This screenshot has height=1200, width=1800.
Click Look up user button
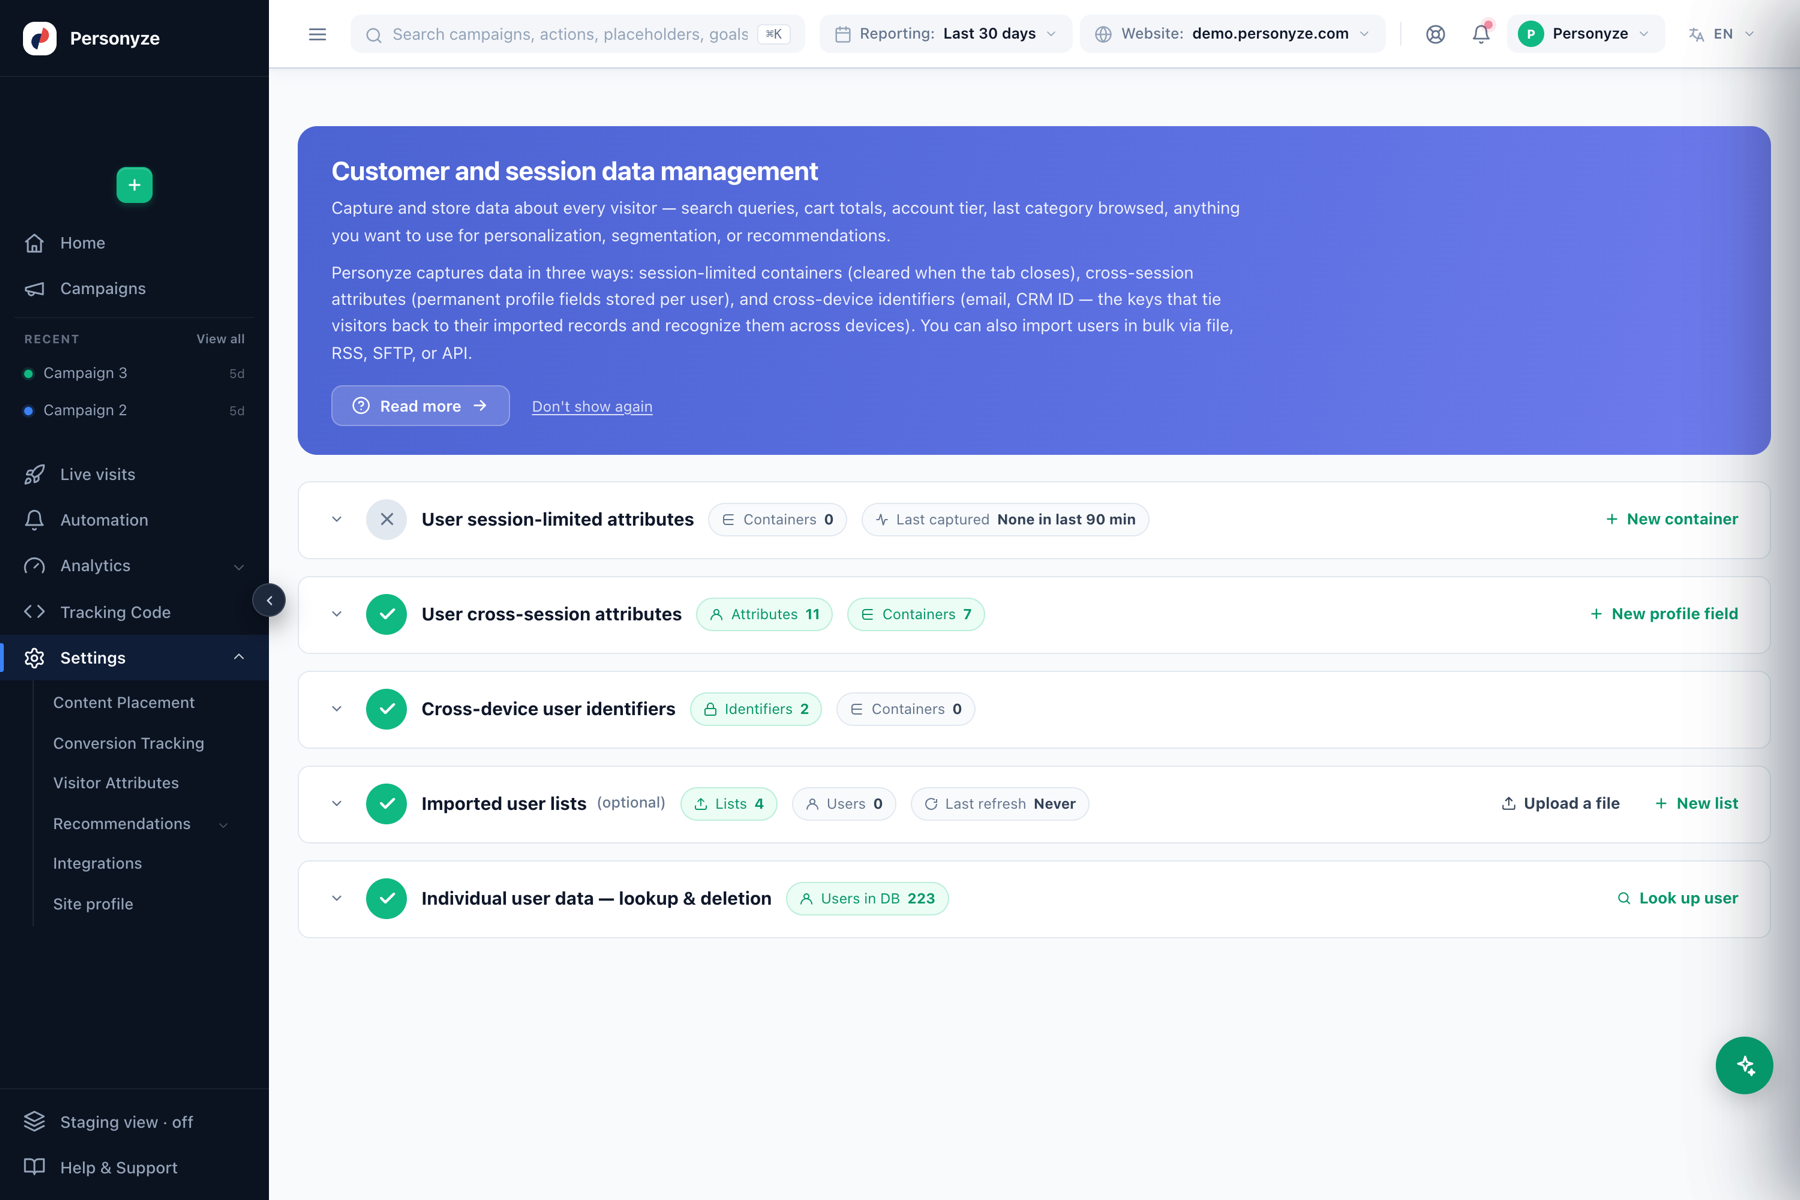(x=1678, y=898)
